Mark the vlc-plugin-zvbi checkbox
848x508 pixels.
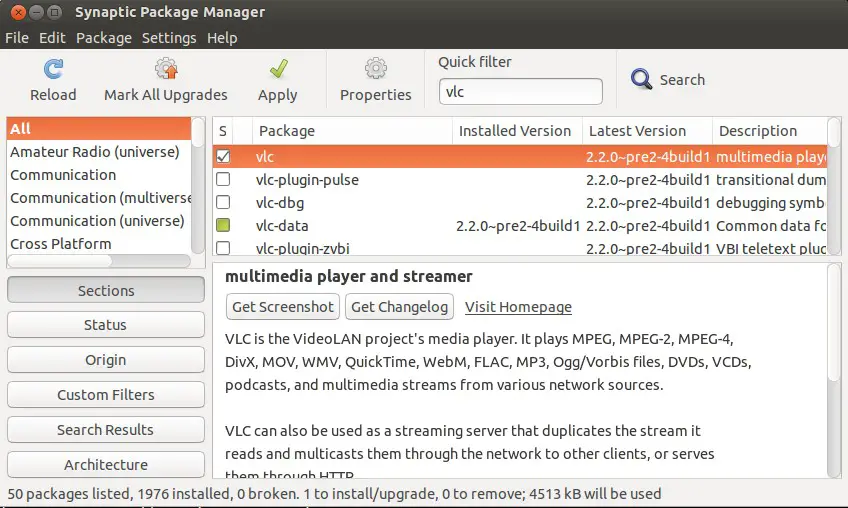(x=223, y=248)
